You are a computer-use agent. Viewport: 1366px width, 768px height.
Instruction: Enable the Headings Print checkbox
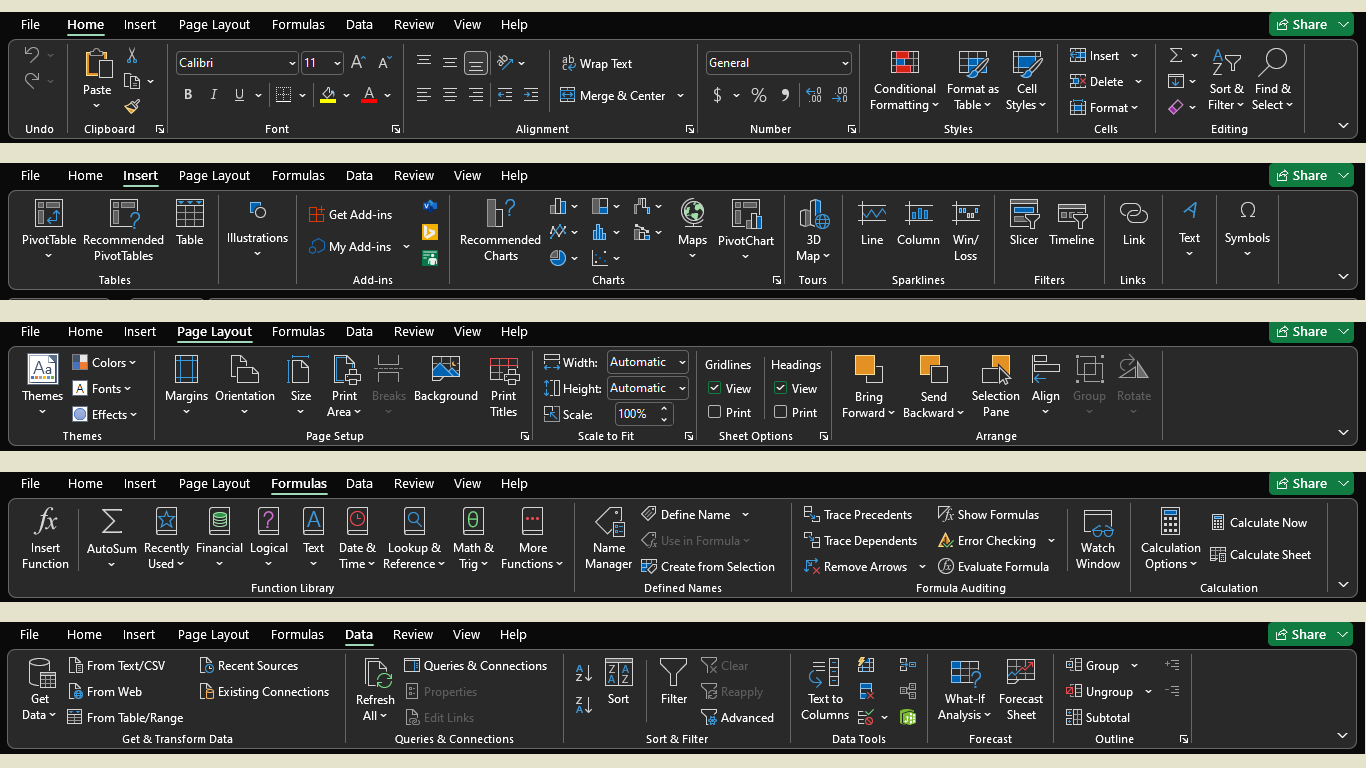point(781,412)
